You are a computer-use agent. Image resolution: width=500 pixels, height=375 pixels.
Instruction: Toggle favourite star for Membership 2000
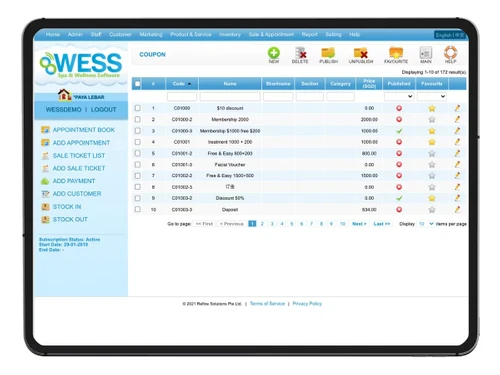pos(432,119)
